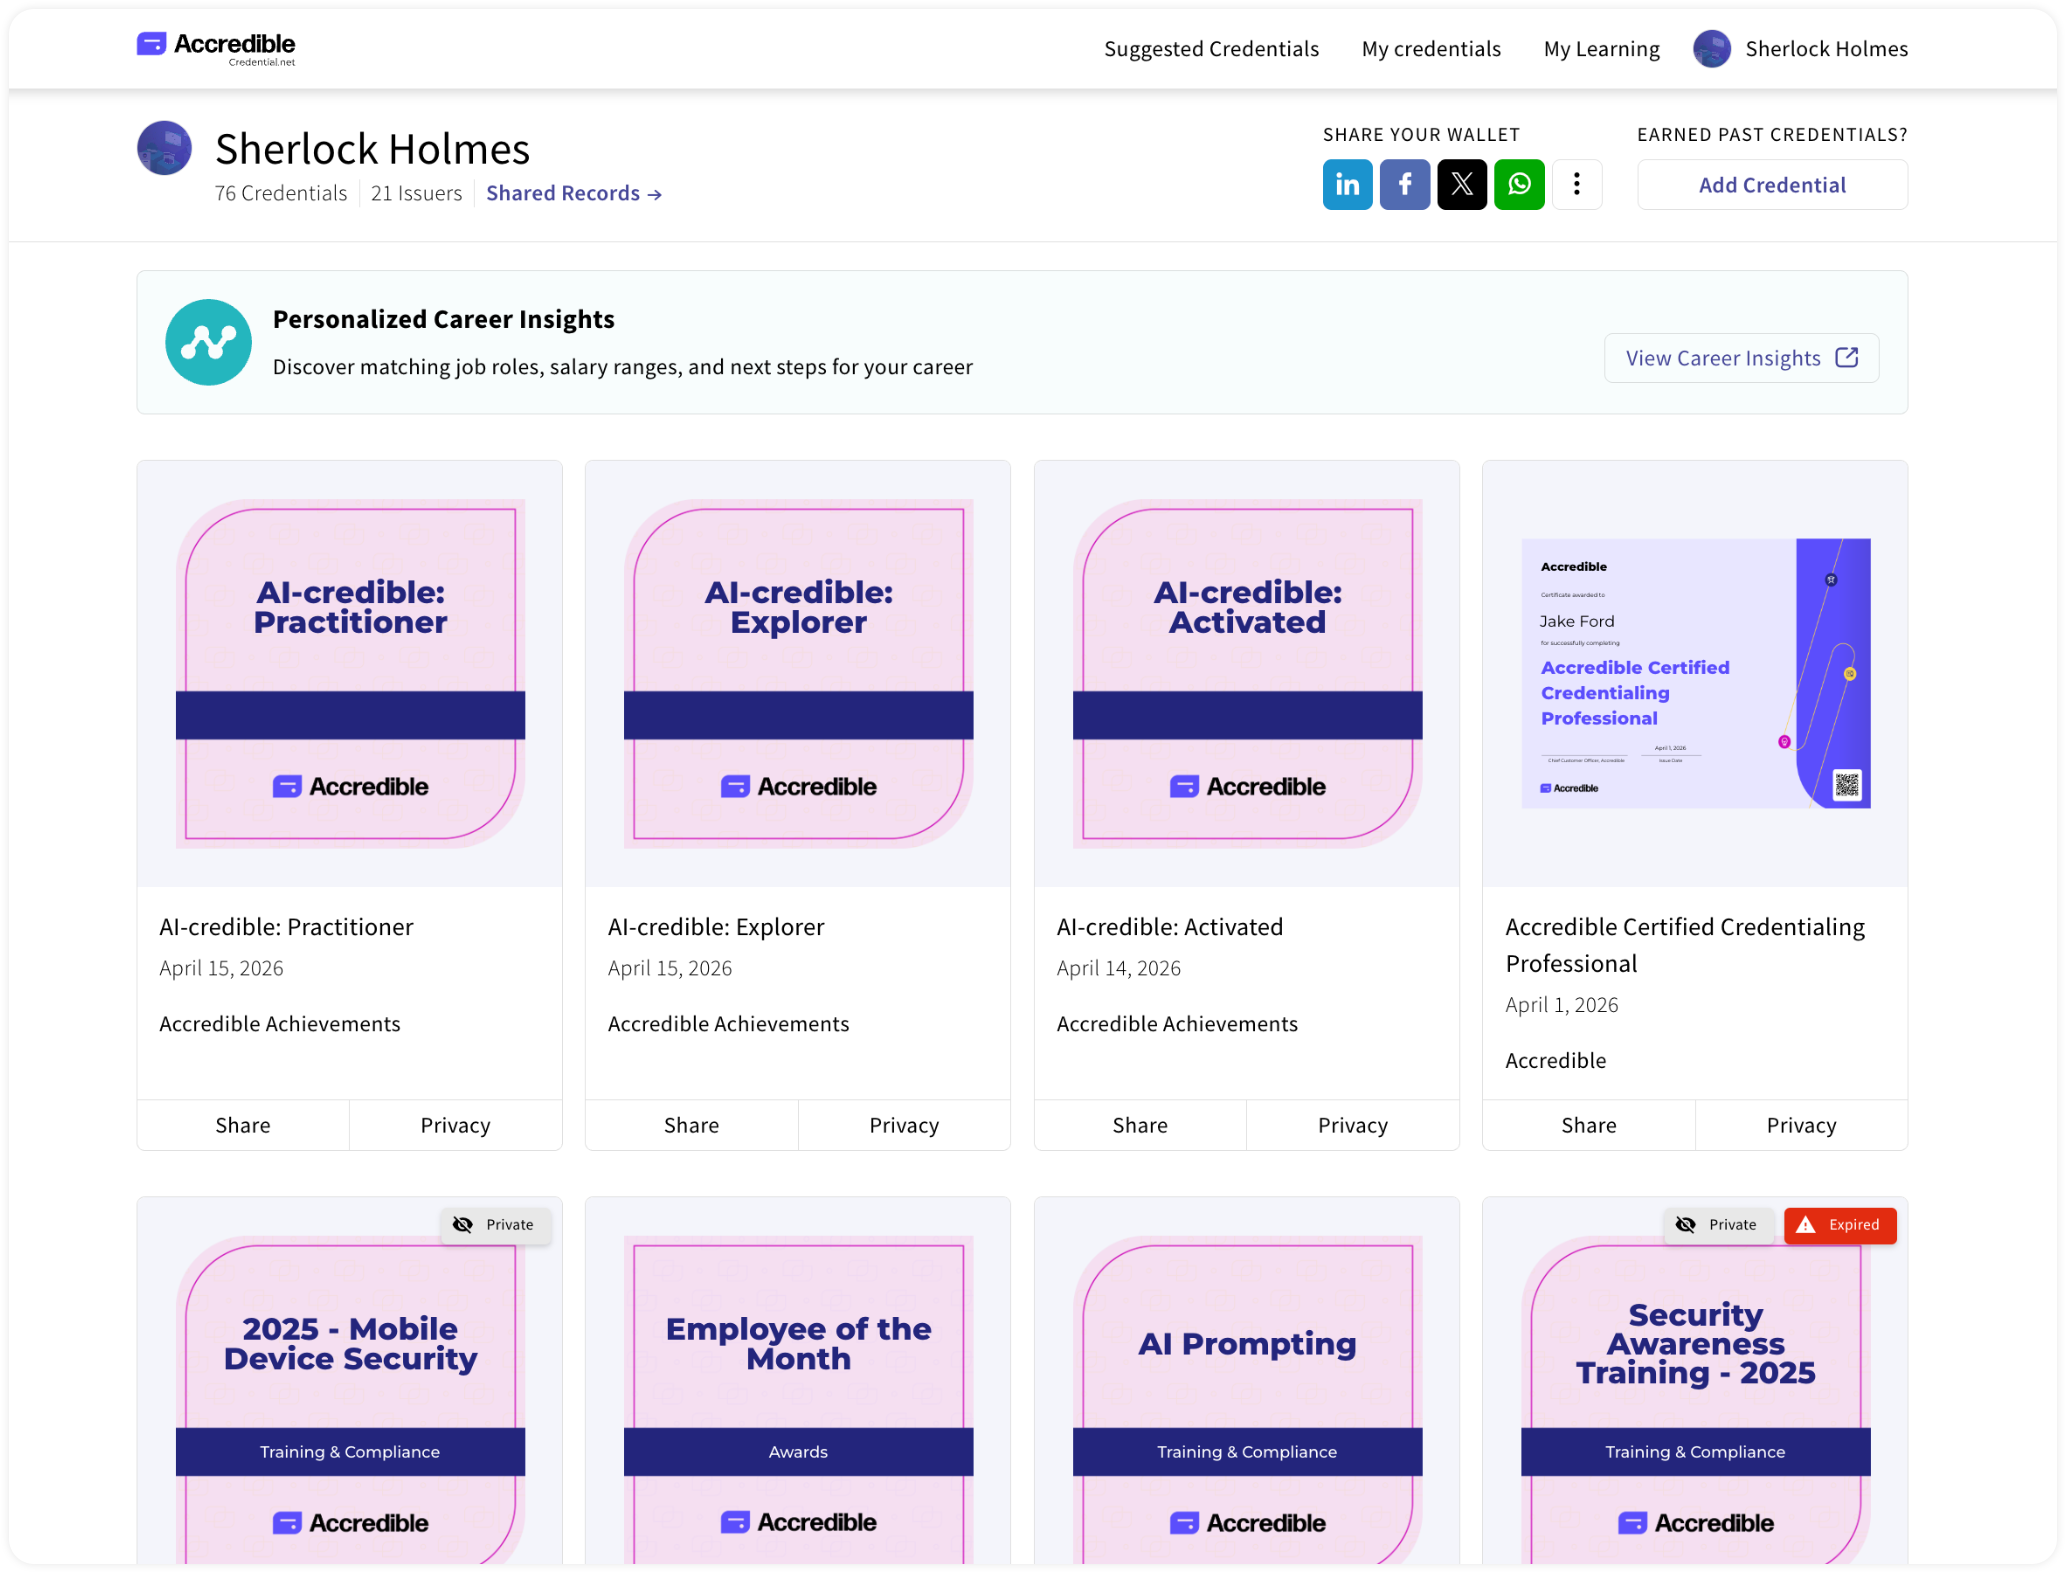Share the AI-credible: Practitioner credential
2067x1574 pixels.
pos(243,1125)
